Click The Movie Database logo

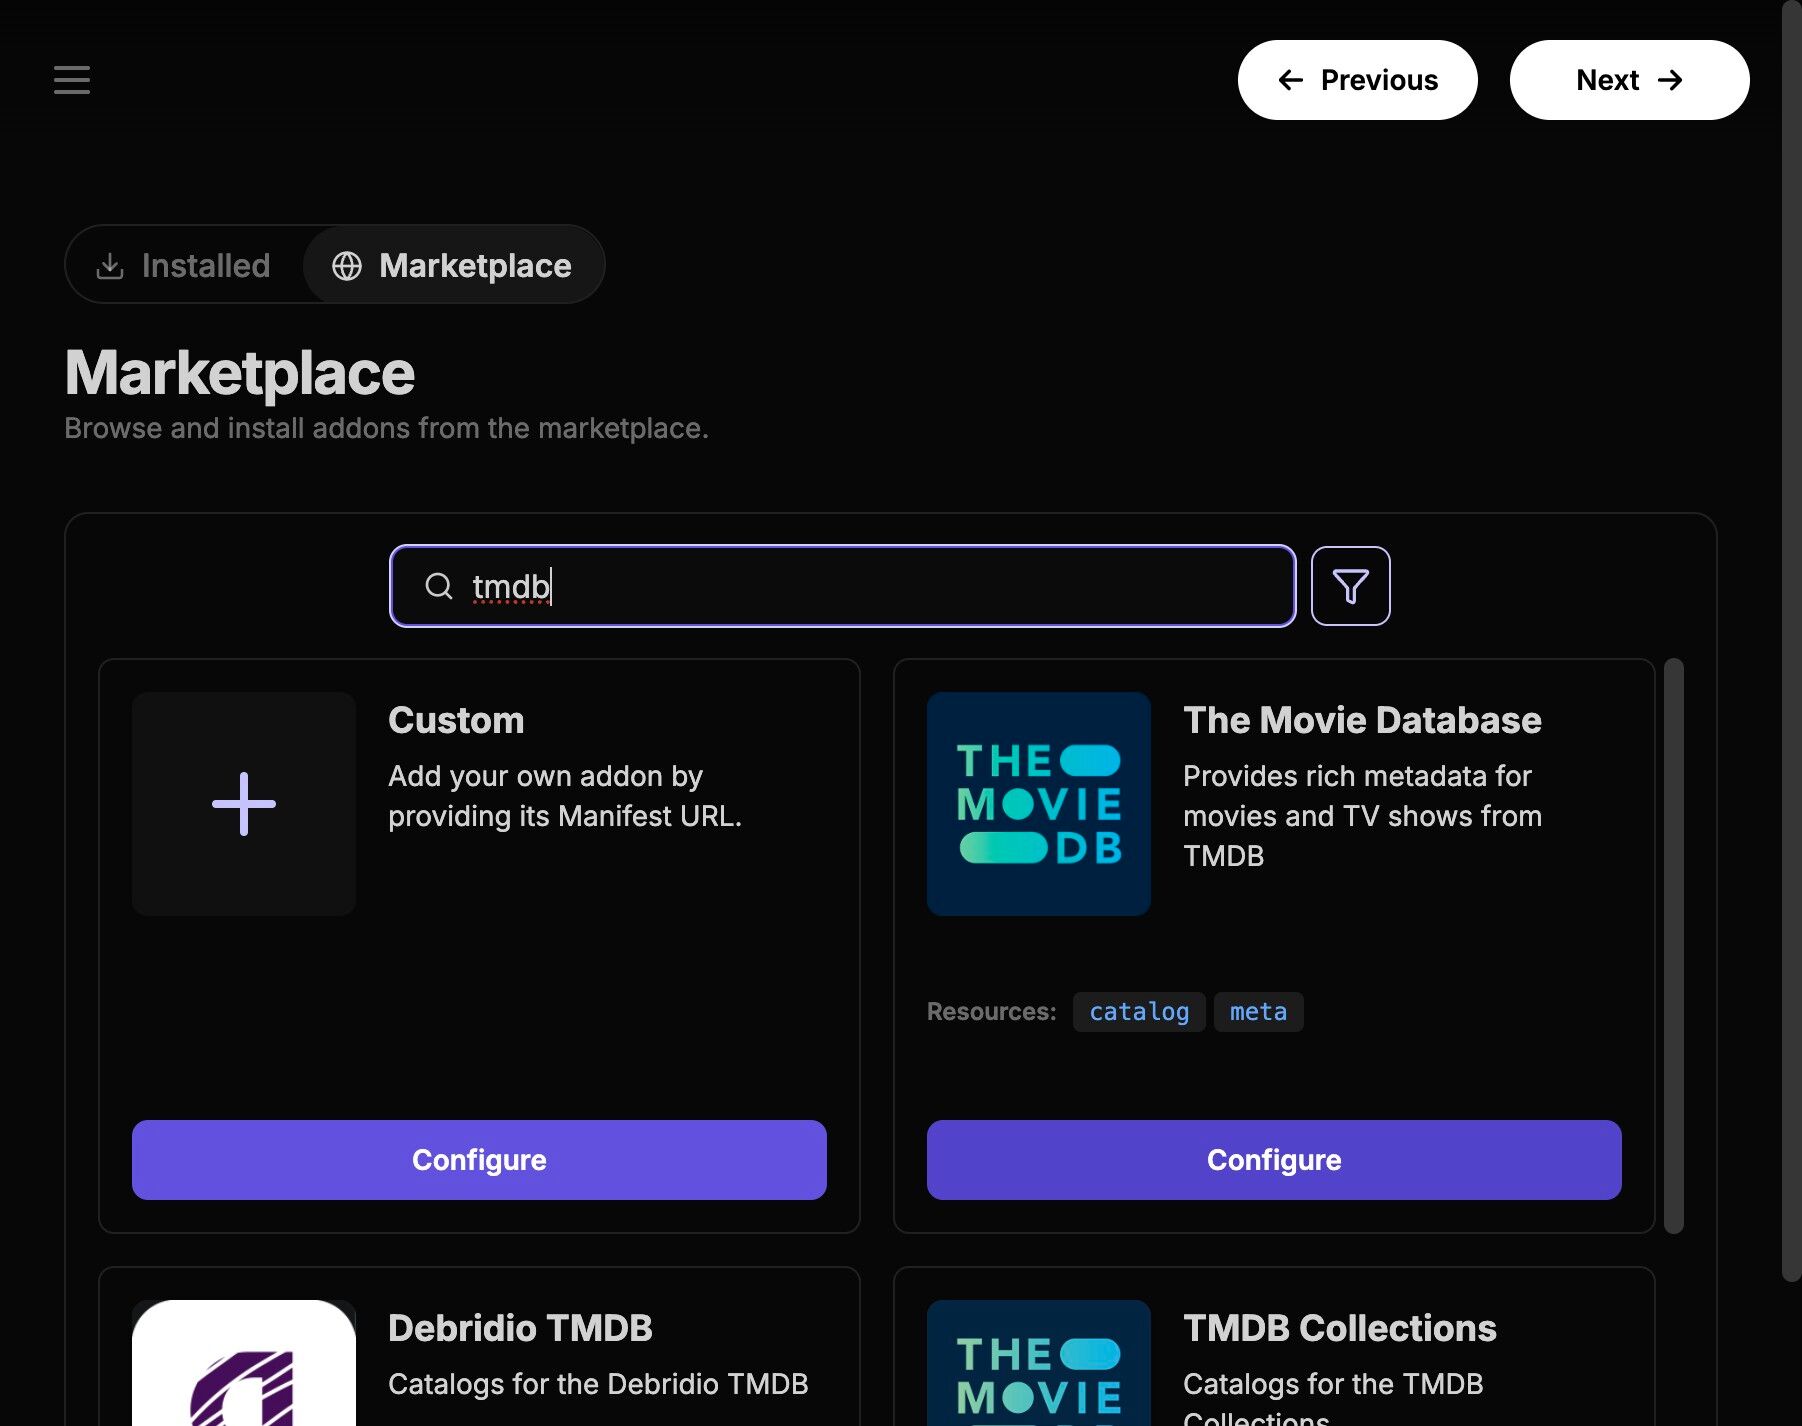click(1039, 804)
